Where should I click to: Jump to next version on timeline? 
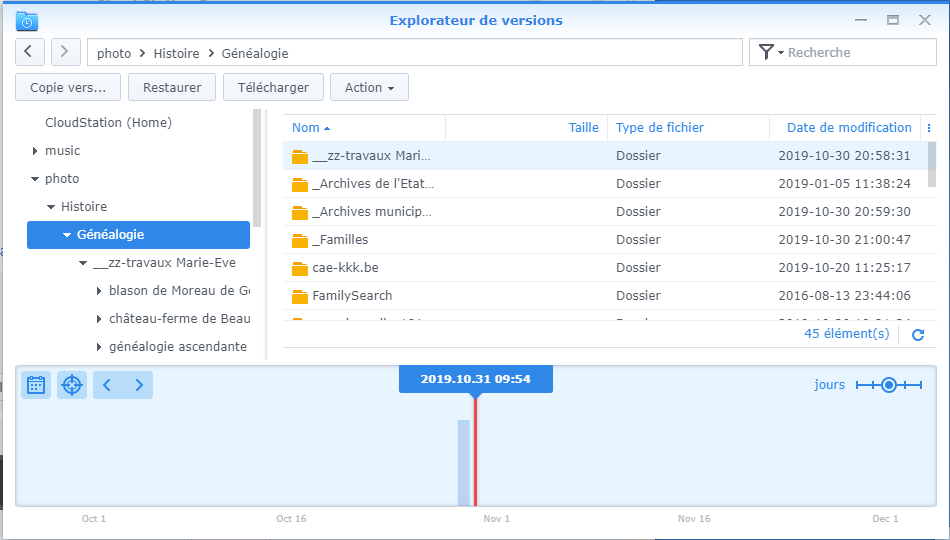(139, 385)
